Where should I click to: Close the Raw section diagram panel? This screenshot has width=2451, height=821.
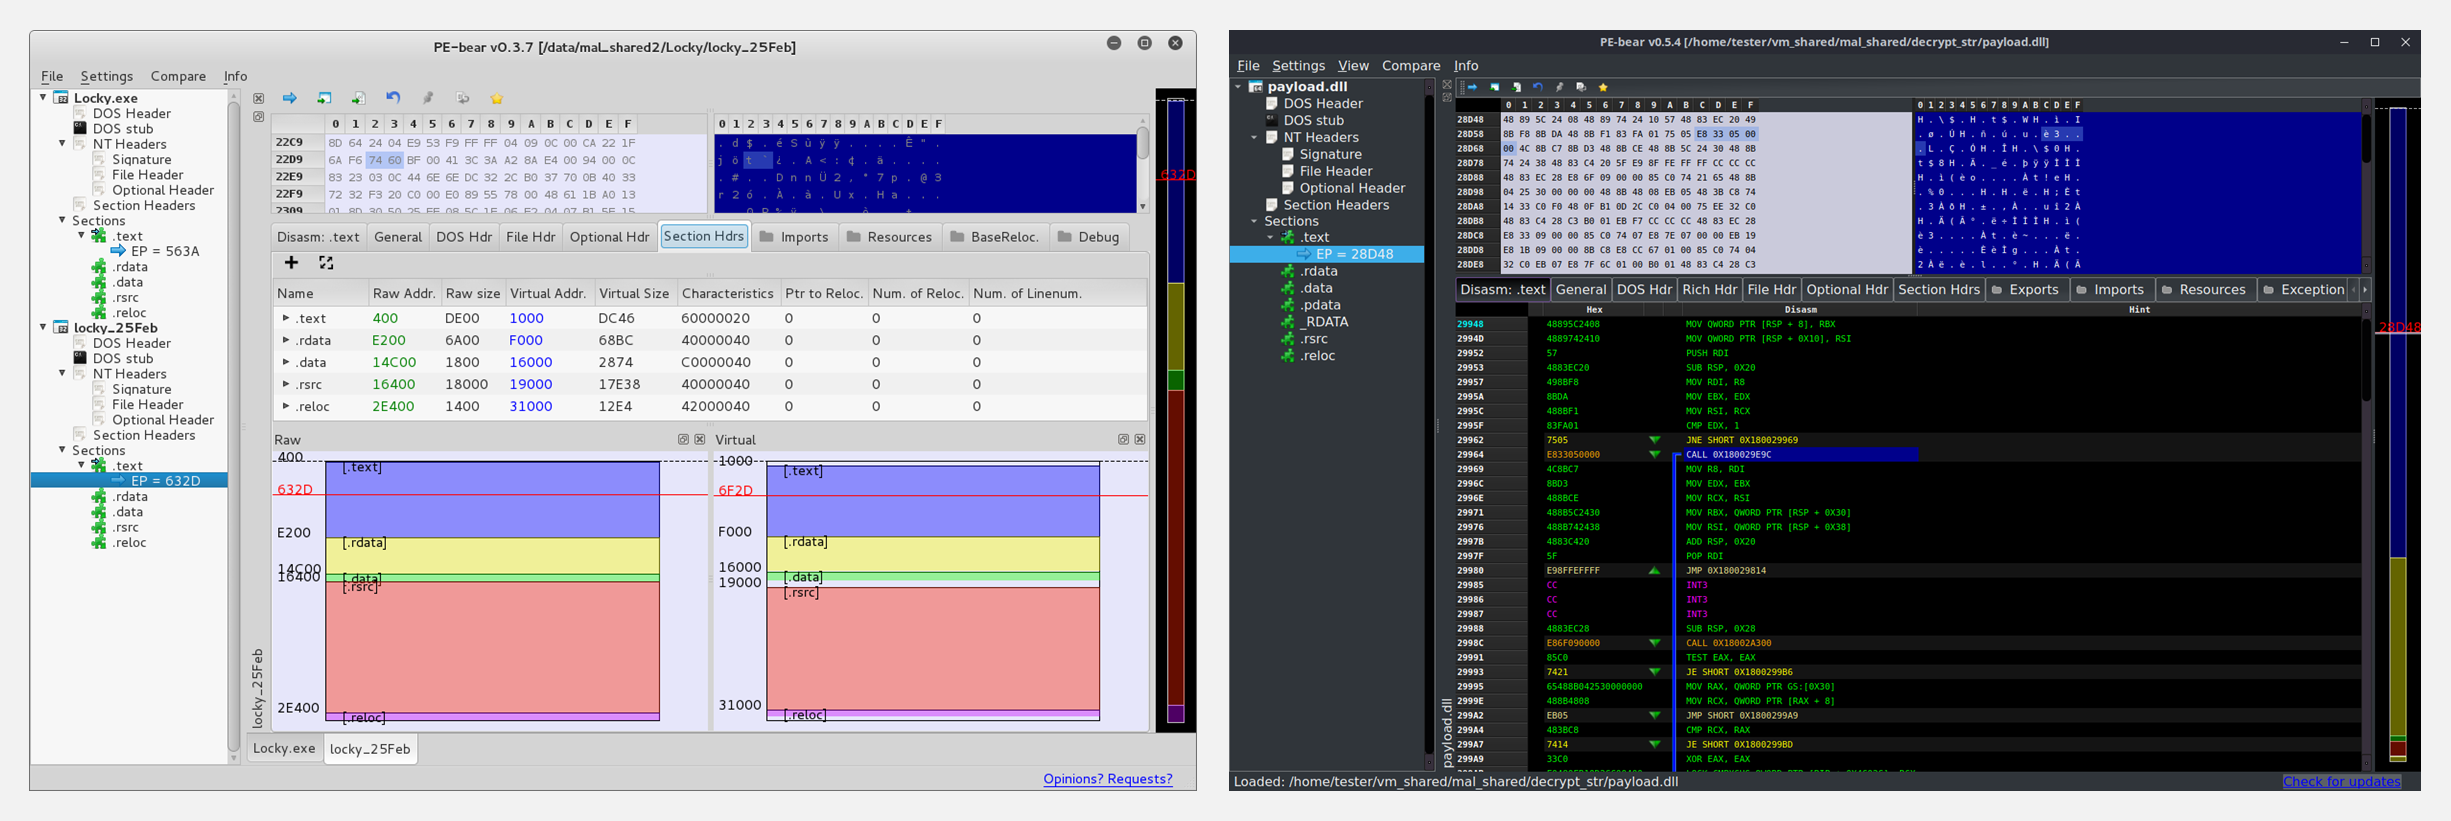click(700, 439)
